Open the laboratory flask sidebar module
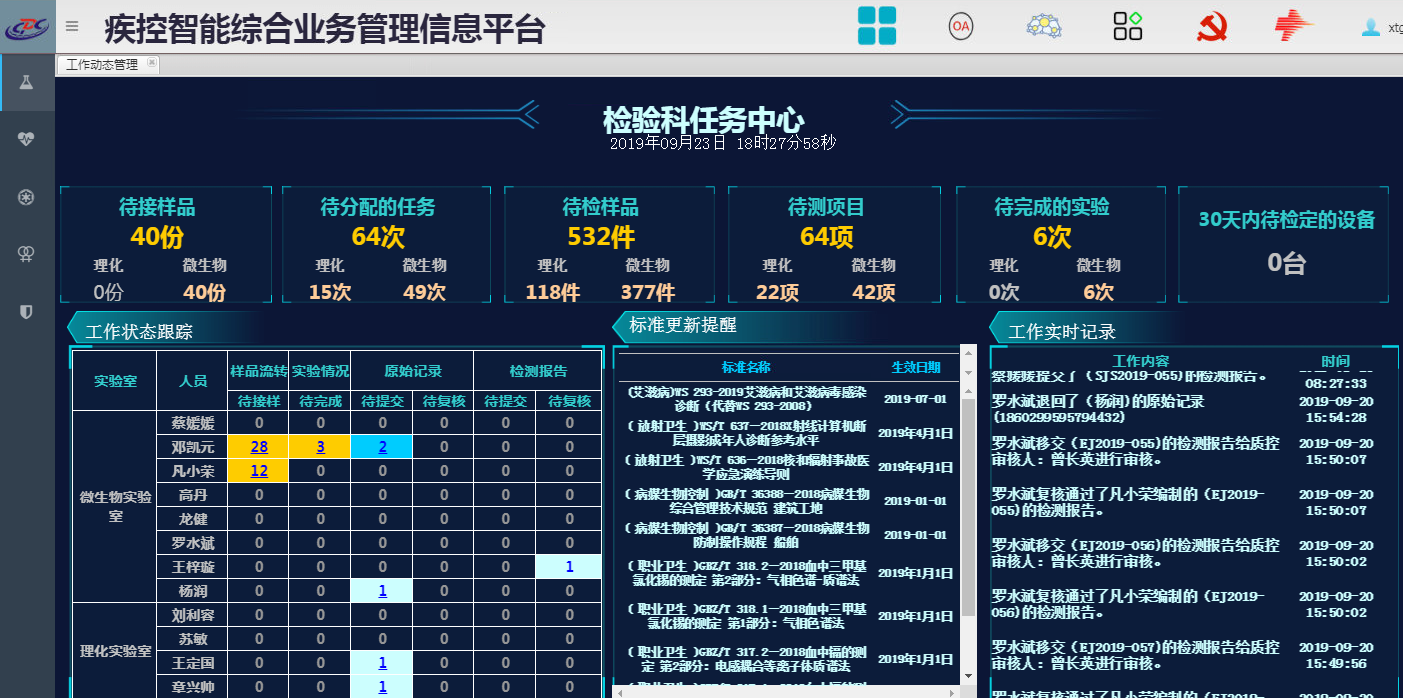The height and width of the screenshot is (698, 1403). coord(27,82)
